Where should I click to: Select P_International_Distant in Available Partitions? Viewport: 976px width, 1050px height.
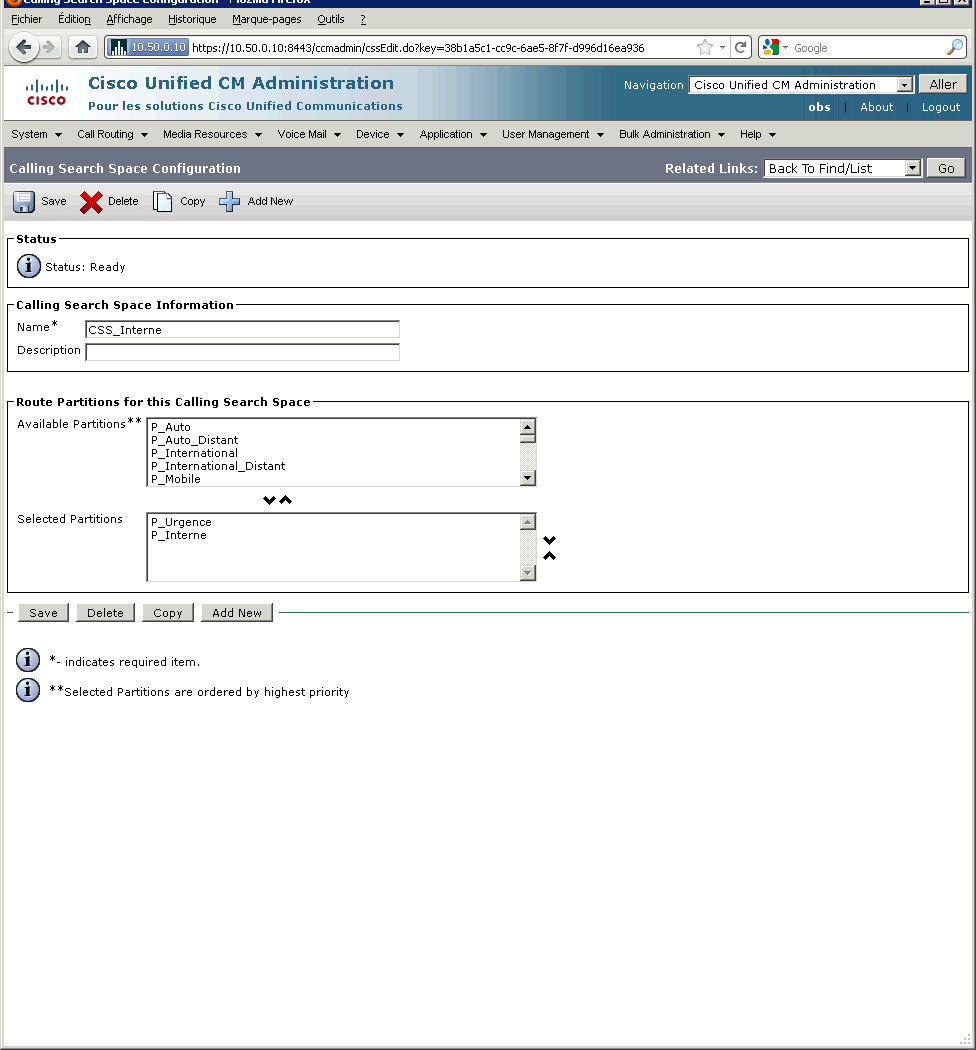[334, 466]
